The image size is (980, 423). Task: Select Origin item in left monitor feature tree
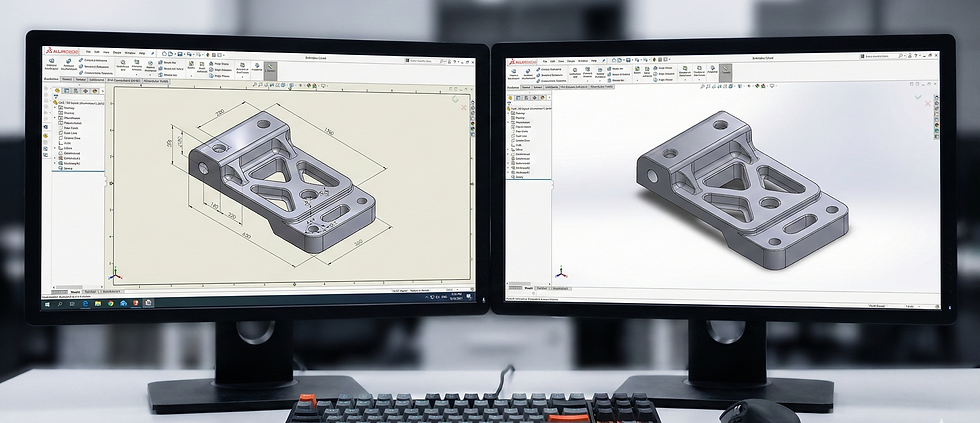(x=67, y=143)
